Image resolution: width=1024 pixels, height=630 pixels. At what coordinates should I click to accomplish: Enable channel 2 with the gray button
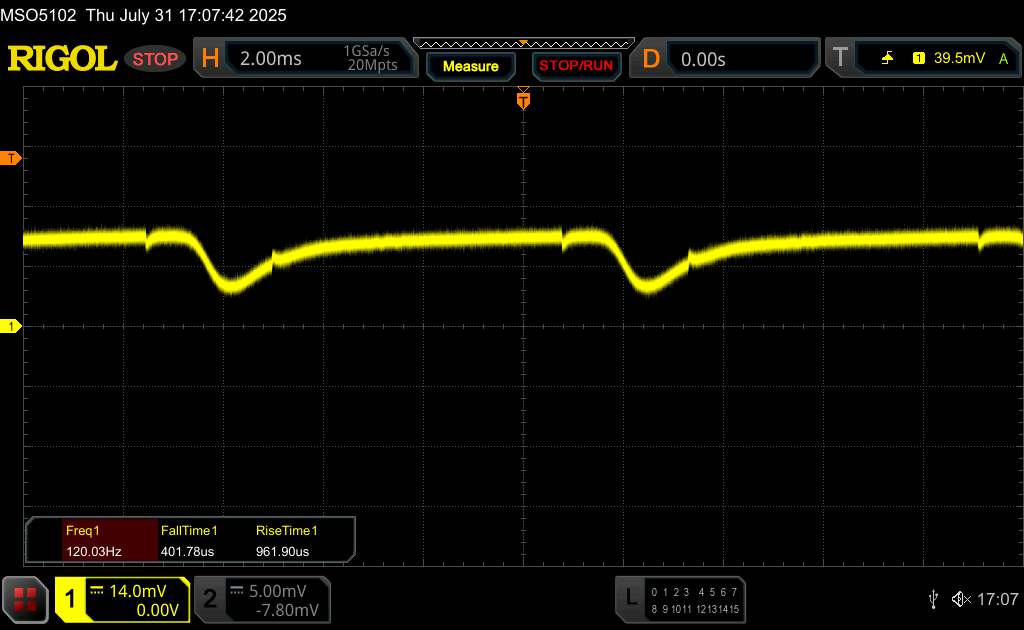click(210, 598)
